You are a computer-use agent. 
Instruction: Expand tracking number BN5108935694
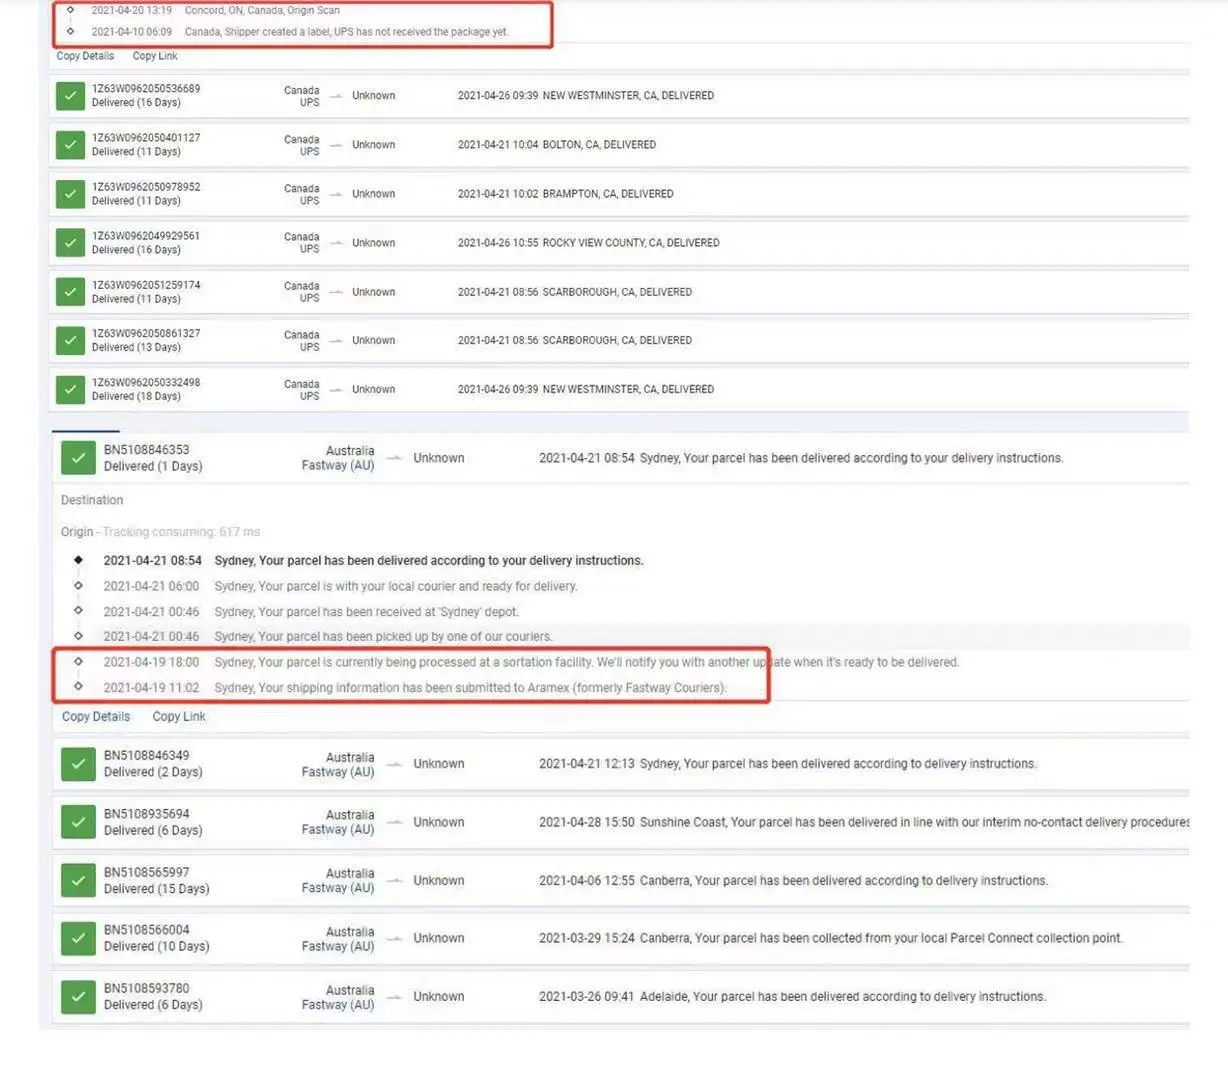[147, 813]
